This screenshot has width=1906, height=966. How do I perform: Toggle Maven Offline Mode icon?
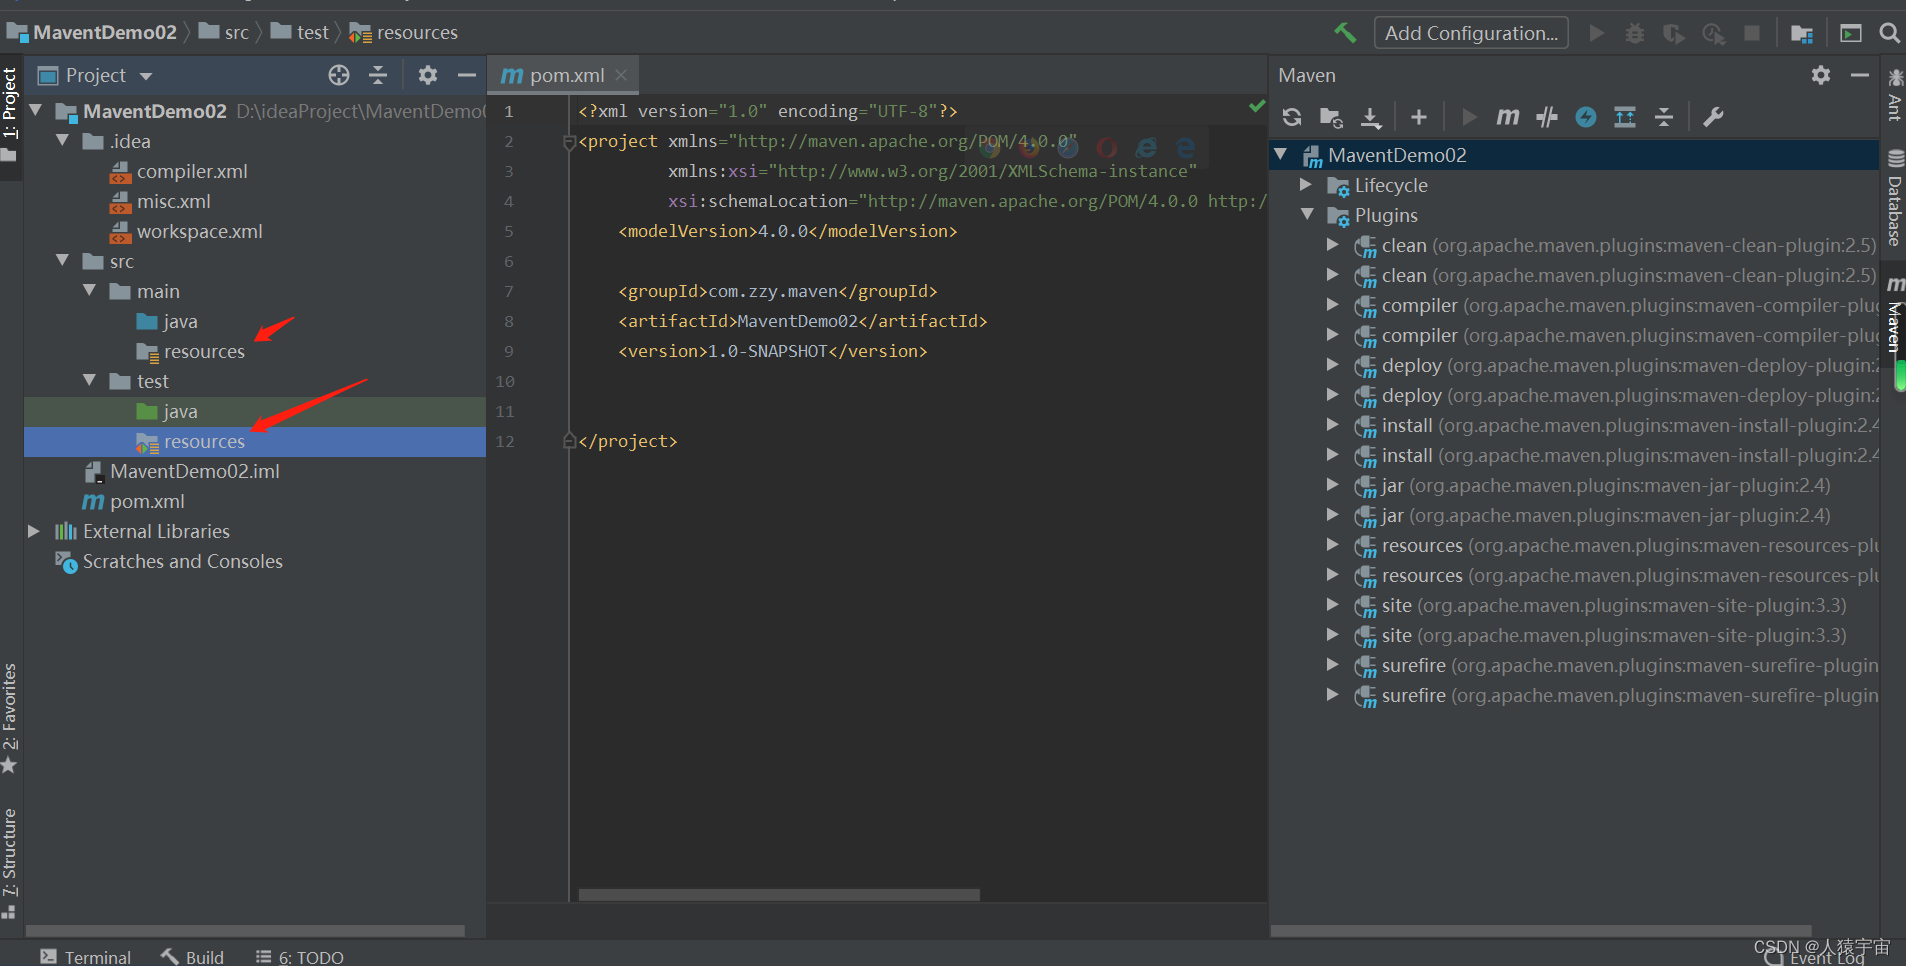pos(1547,117)
